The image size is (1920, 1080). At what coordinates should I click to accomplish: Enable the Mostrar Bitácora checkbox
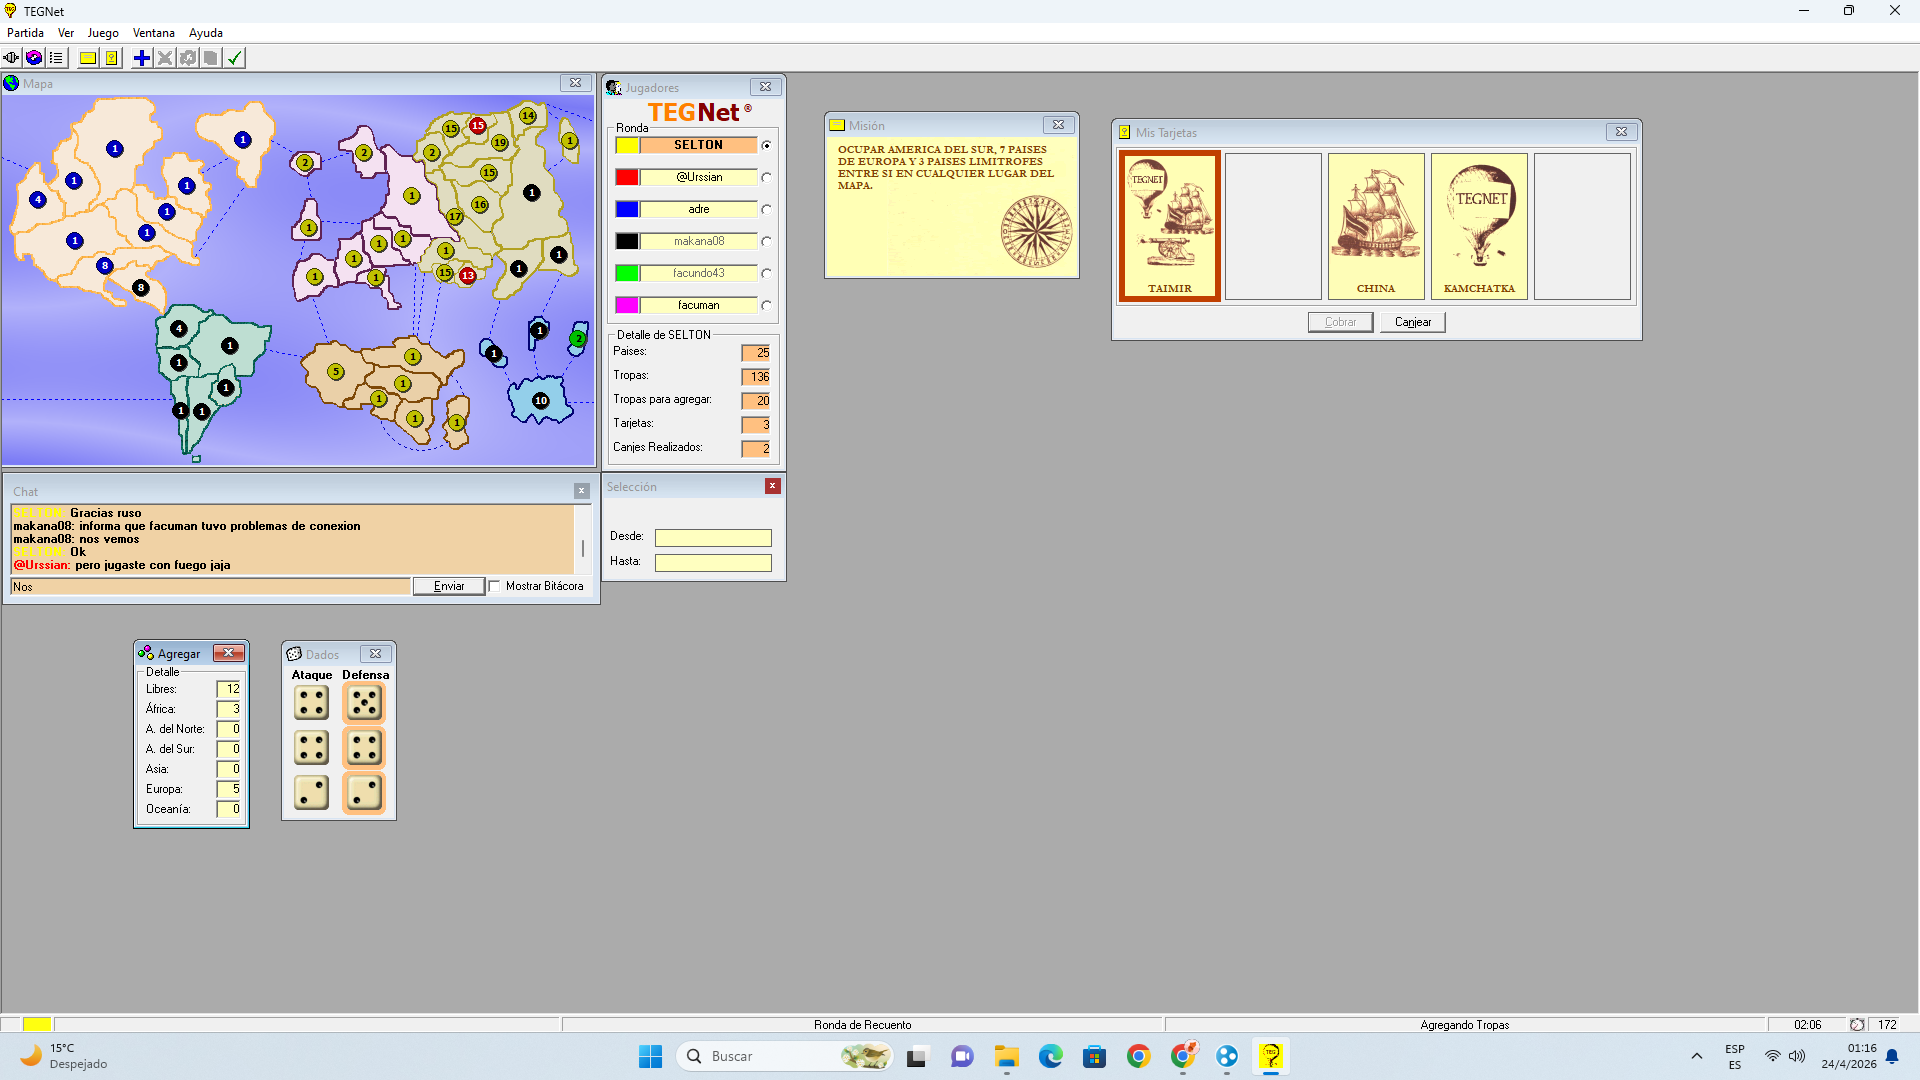(x=495, y=586)
